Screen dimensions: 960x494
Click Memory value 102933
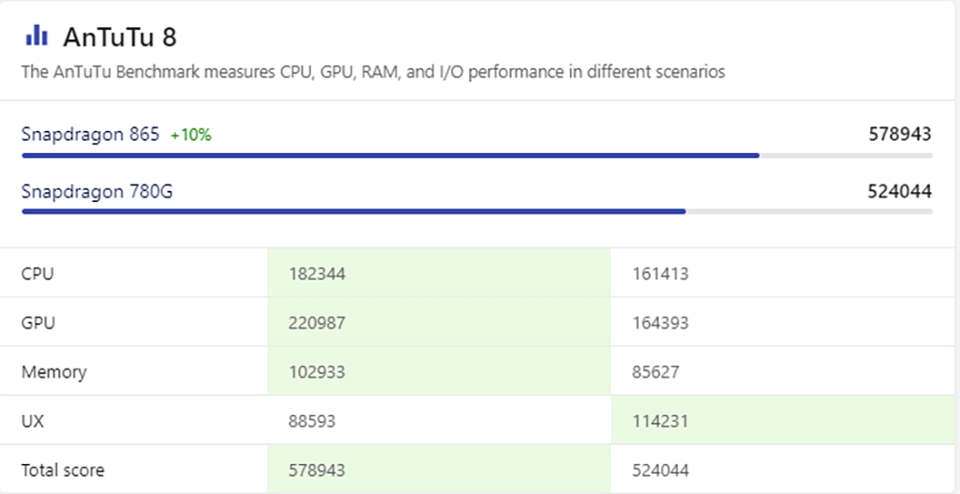[x=317, y=372]
